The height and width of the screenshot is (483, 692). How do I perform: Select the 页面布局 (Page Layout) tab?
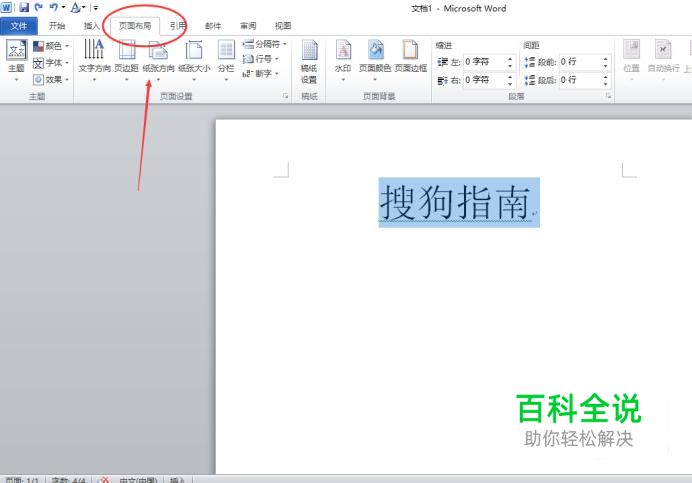pyautogui.click(x=135, y=26)
